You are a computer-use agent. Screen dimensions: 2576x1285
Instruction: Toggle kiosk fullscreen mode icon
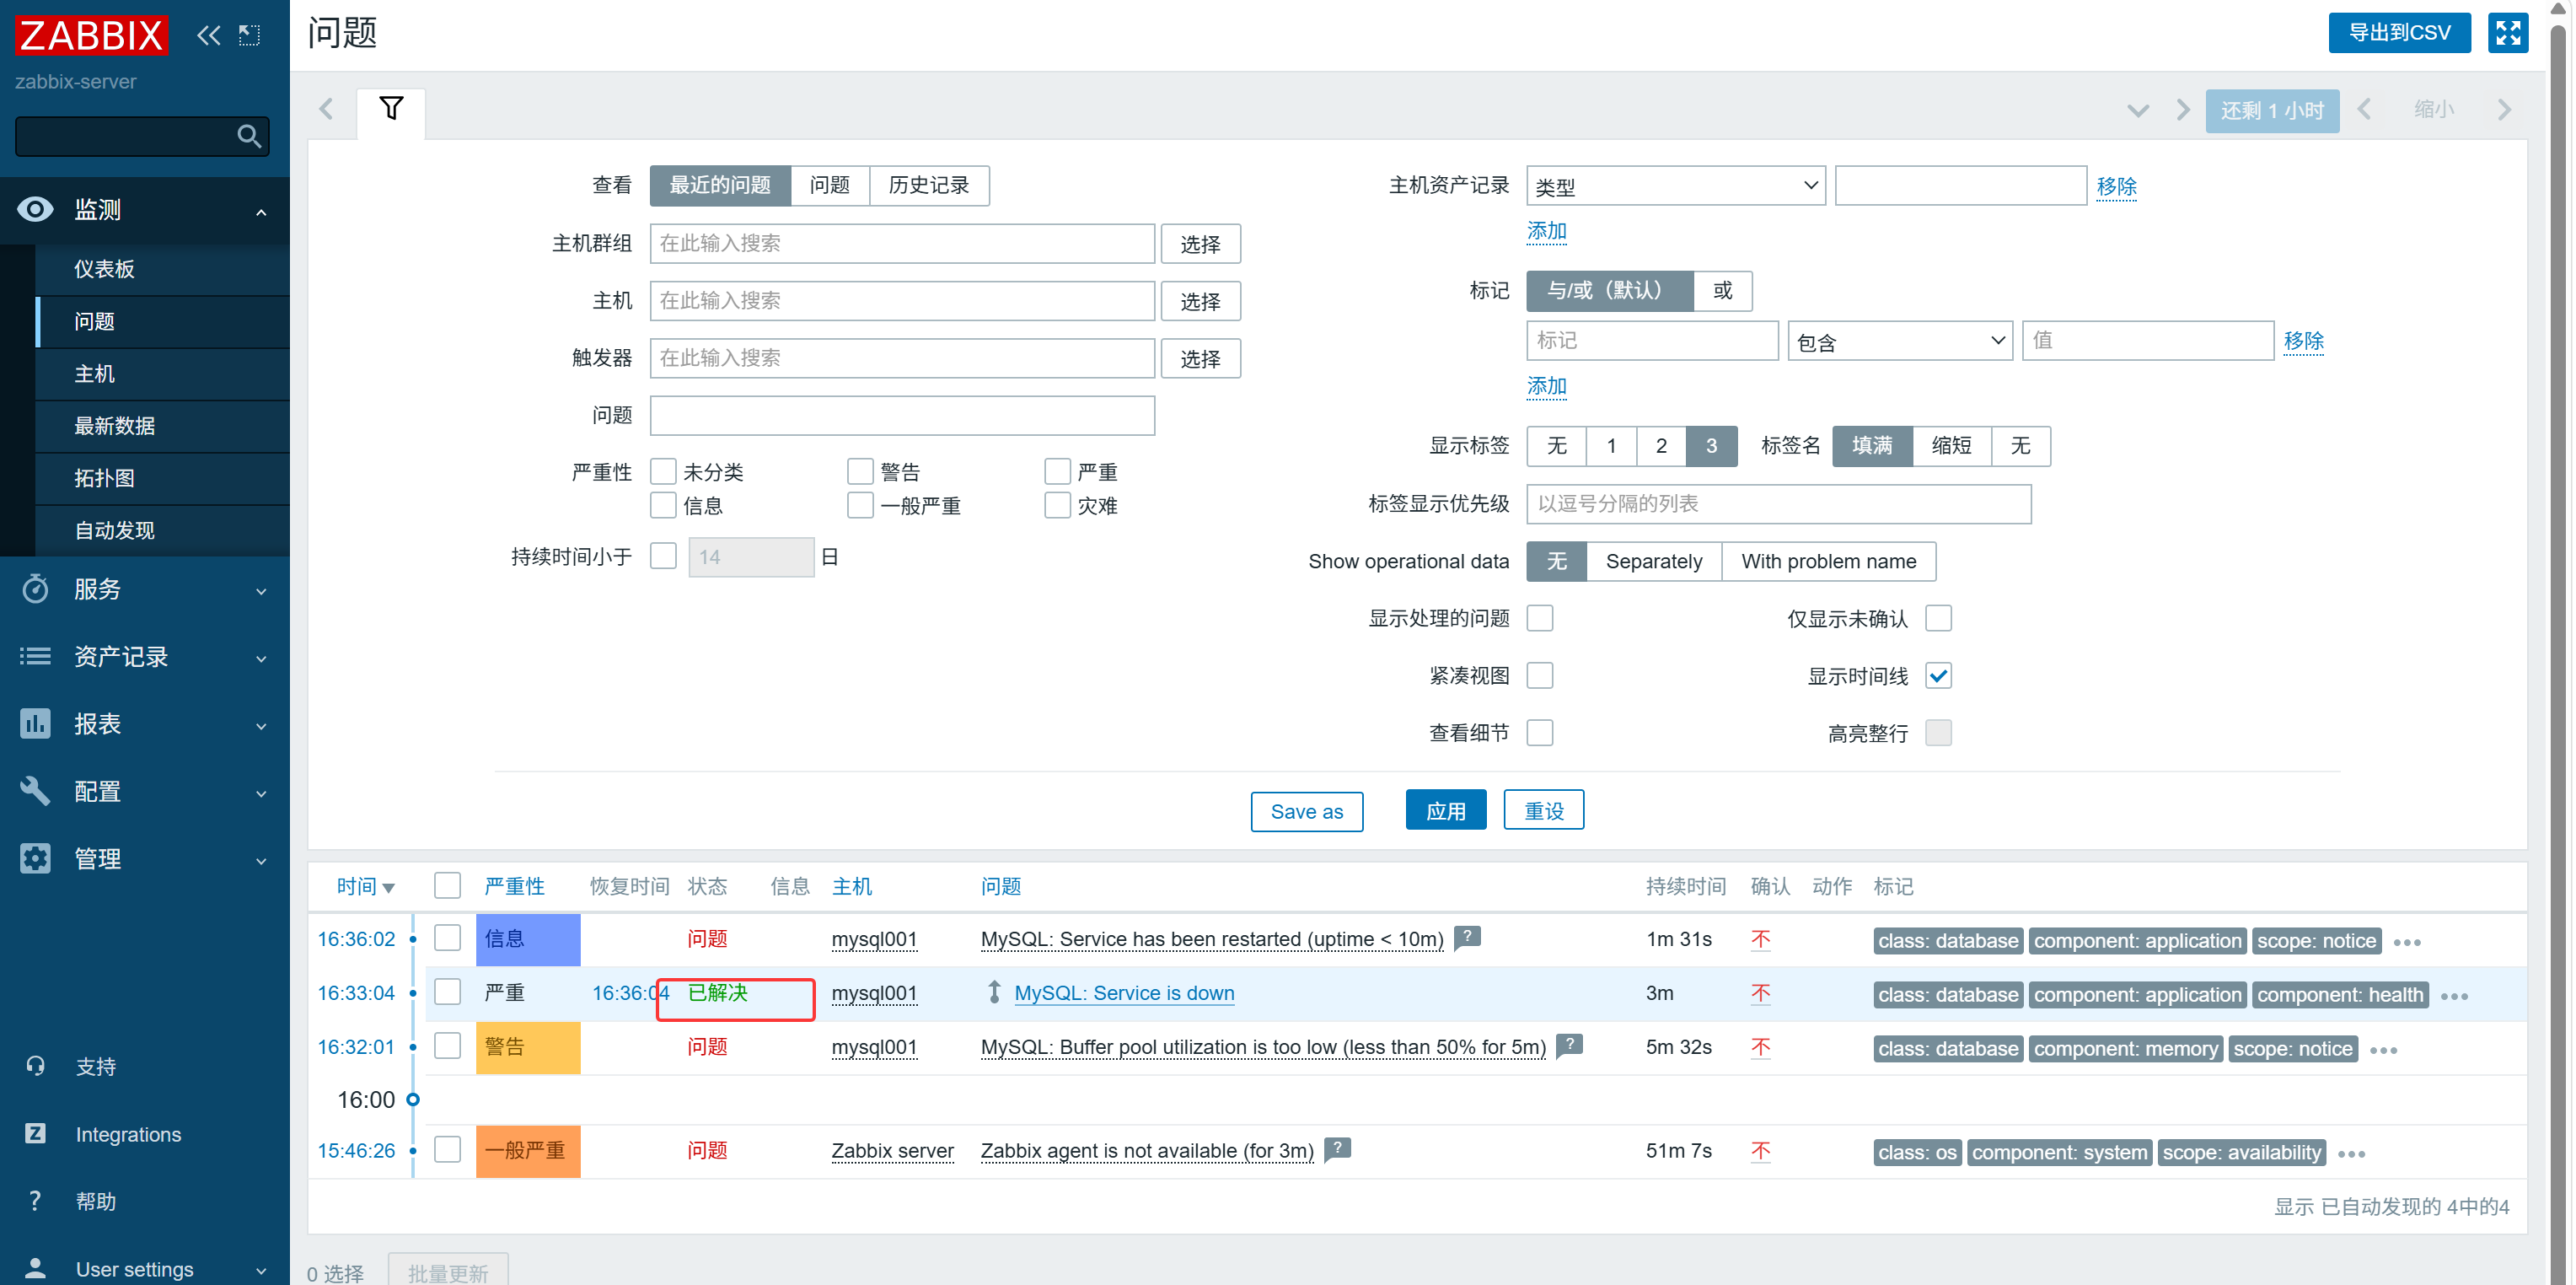(x=2507, y=33)
